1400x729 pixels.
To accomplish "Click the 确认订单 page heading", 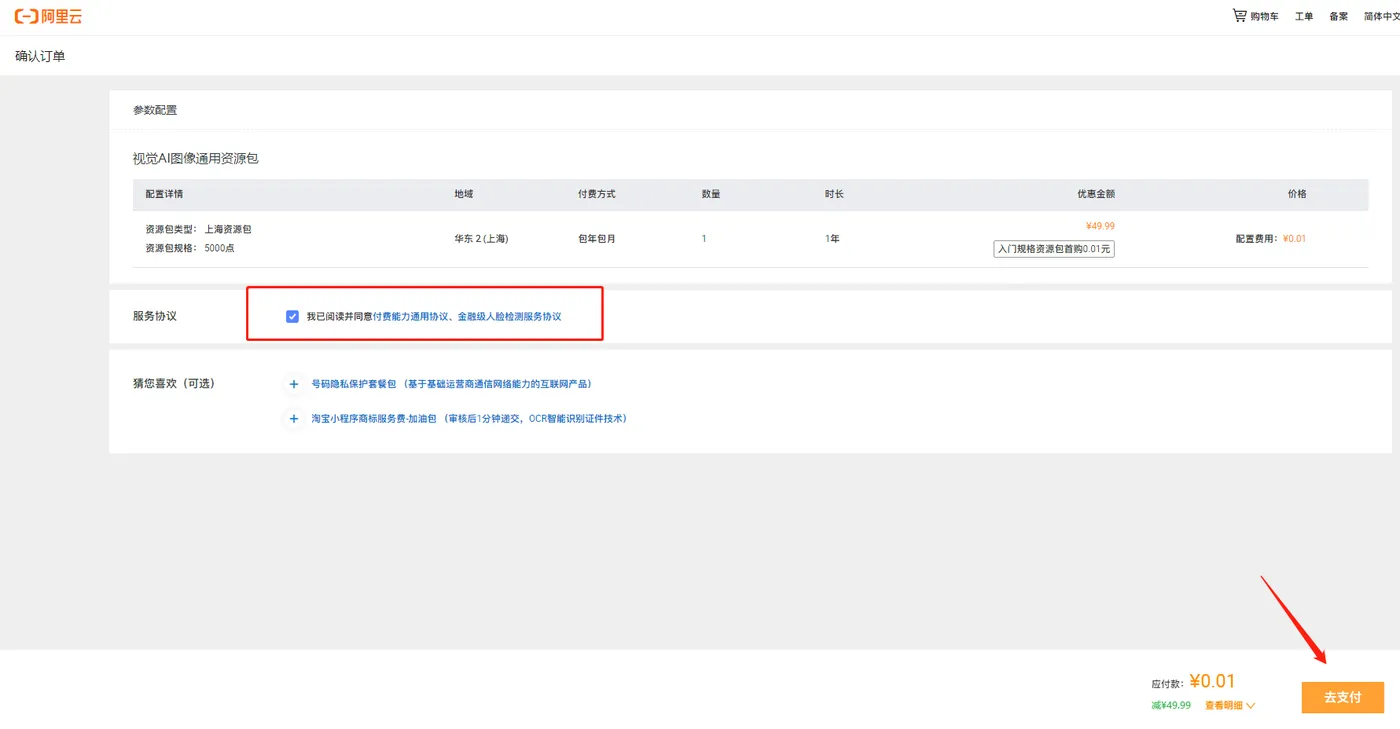I will (40, 56).
